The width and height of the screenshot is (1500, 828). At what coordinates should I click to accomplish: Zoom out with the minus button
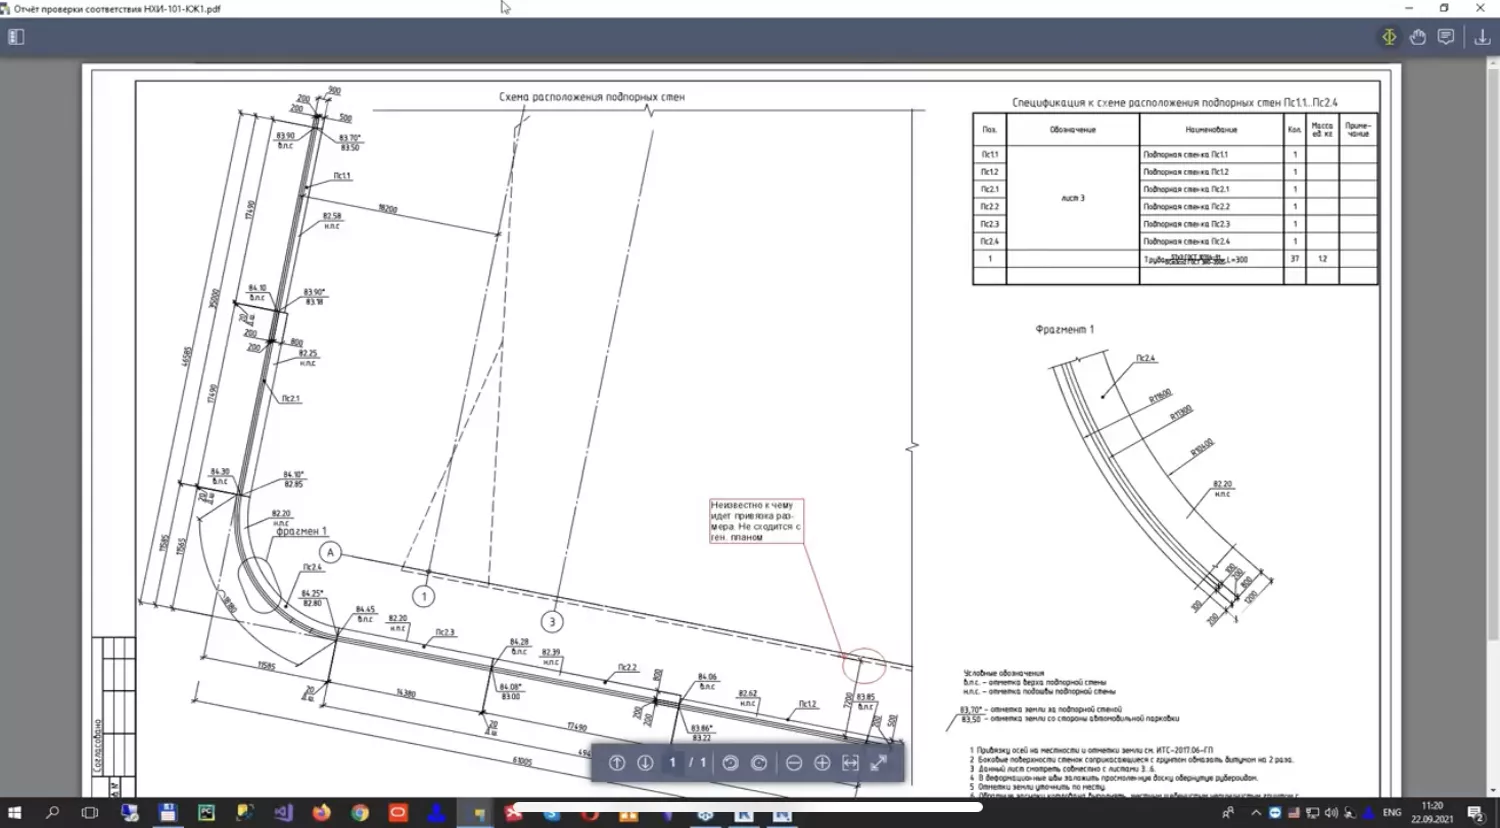[794, 763]
